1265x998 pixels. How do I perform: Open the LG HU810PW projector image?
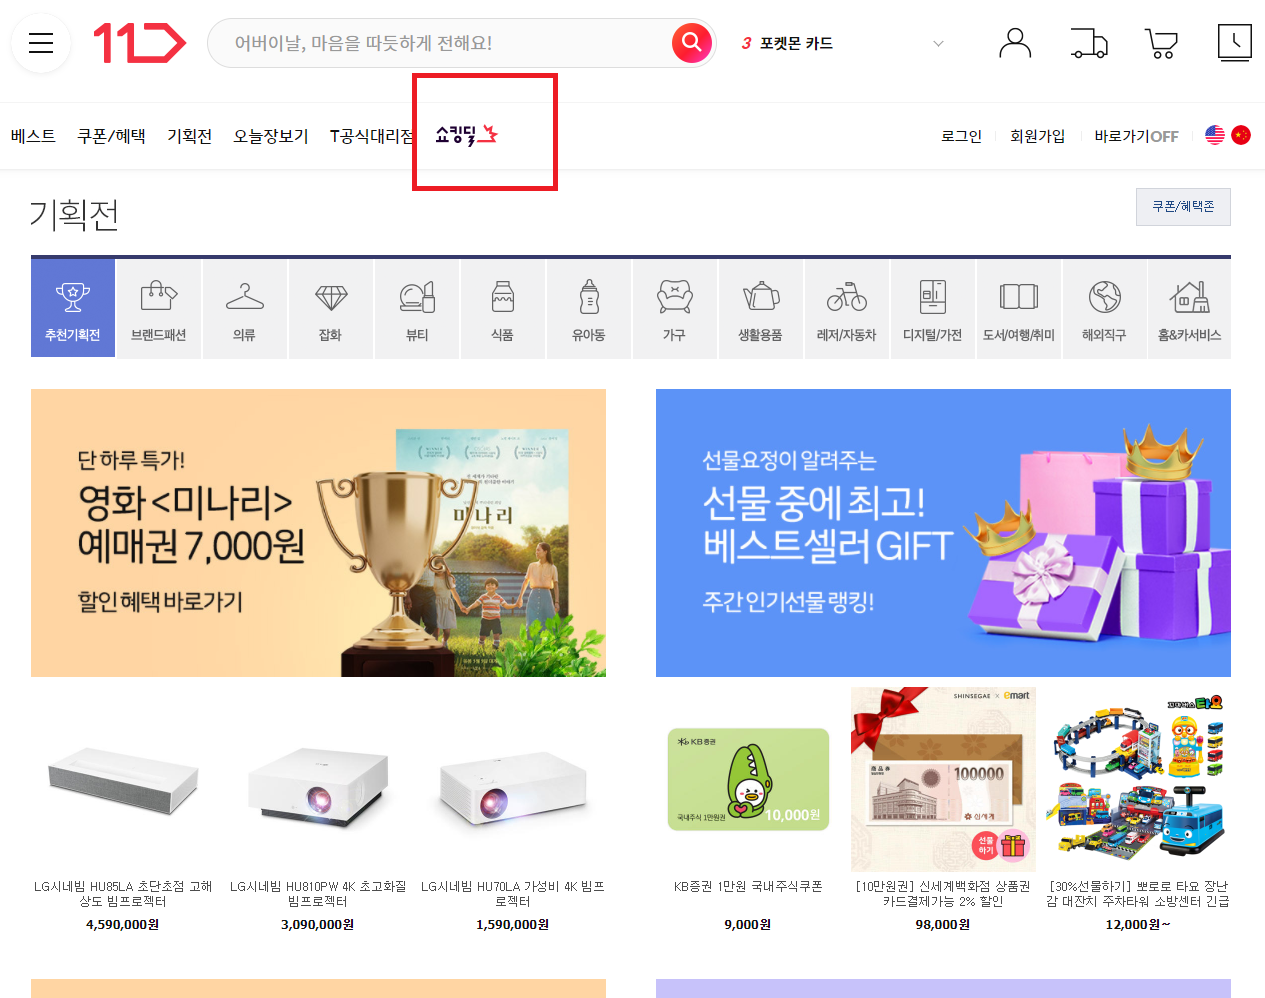(x=318, y=780)
